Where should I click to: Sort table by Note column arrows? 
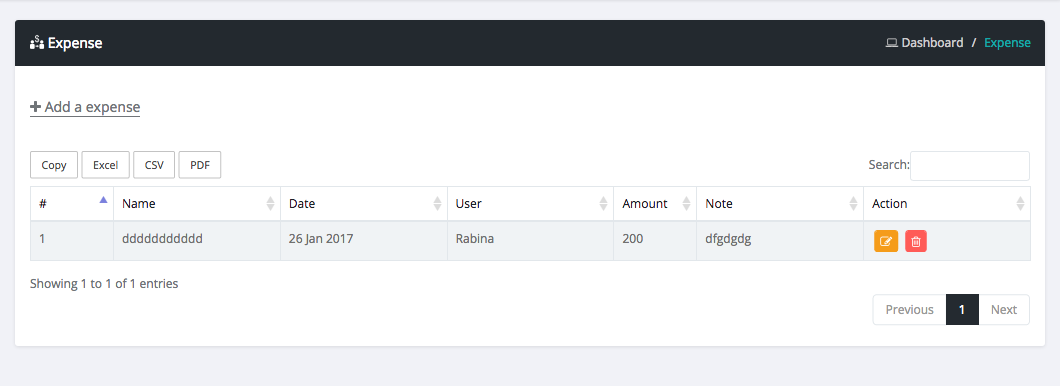(854, 203)
